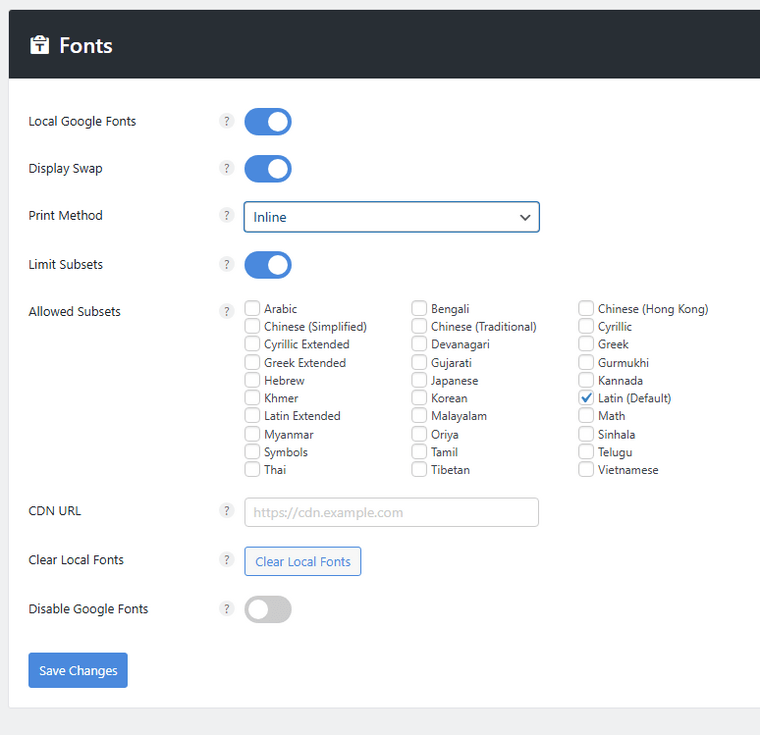This screenshot has height=735, width=760.
Task: Open help tooltip for Local Google Fonts
Action: coord(226,121)
